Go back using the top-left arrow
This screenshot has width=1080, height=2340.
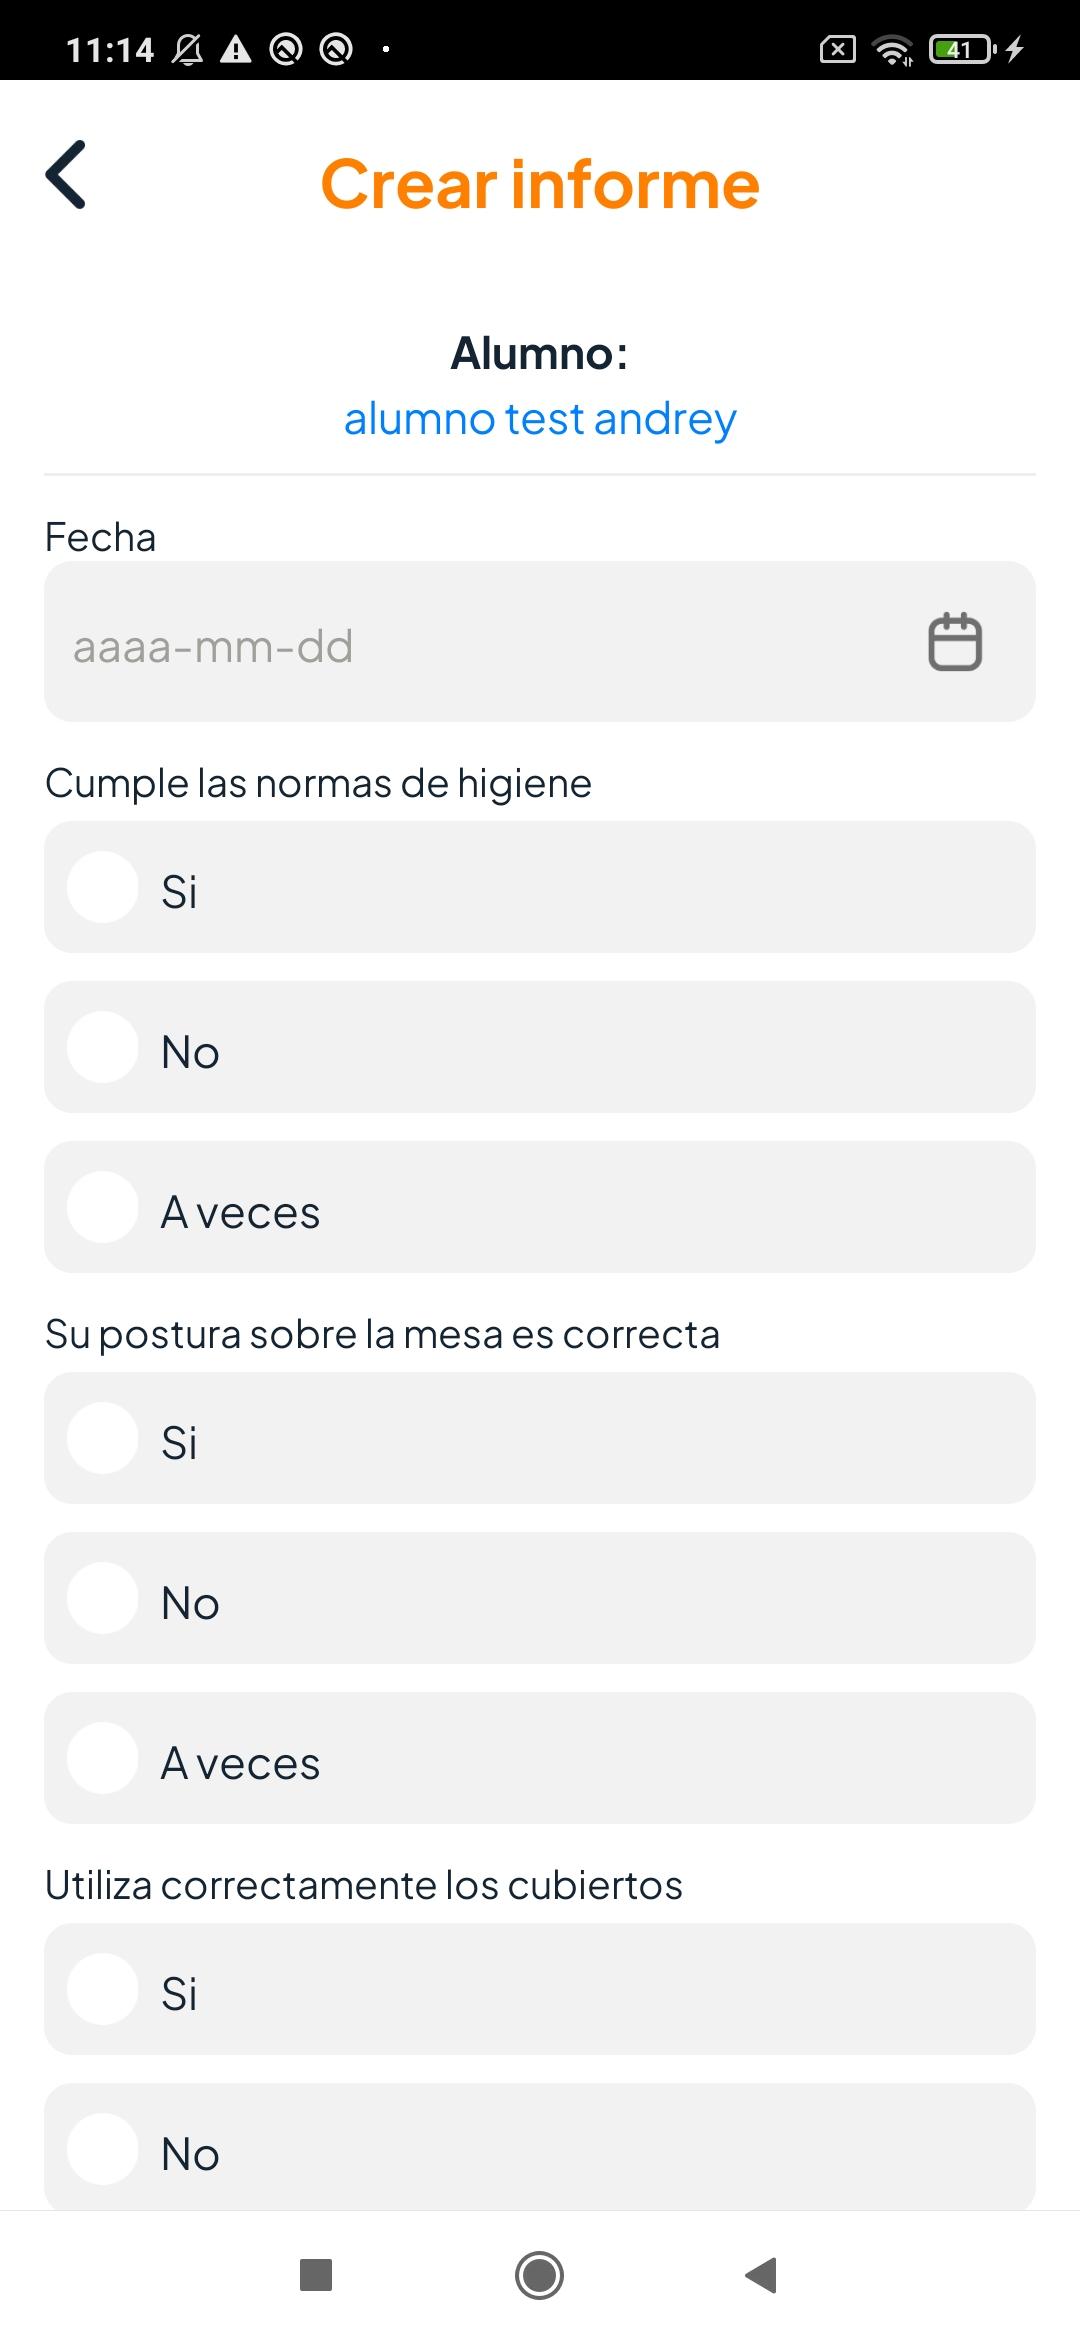[x=66, y=175]
